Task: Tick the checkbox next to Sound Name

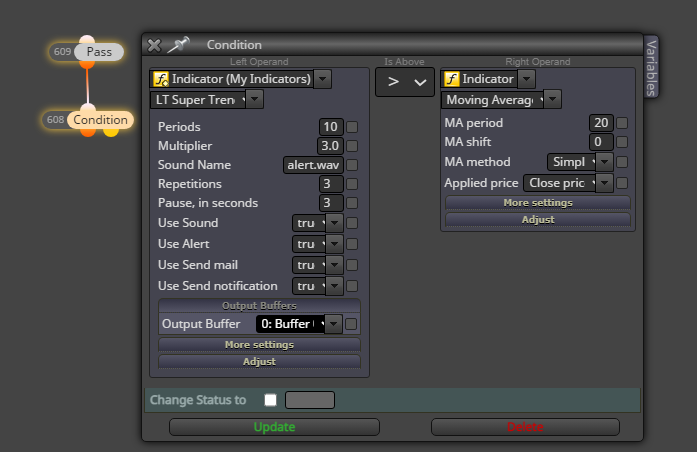Action: 352,165
